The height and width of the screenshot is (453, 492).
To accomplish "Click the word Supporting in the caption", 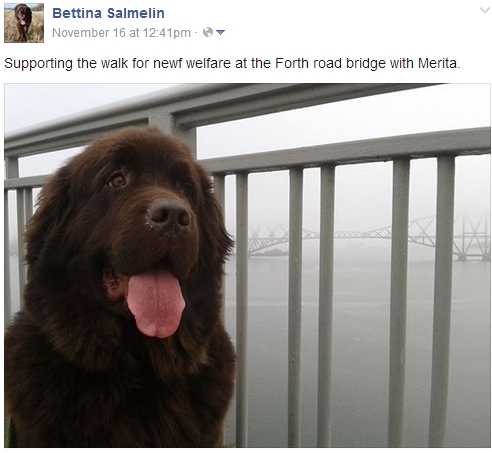I will (x=38, y=64).
